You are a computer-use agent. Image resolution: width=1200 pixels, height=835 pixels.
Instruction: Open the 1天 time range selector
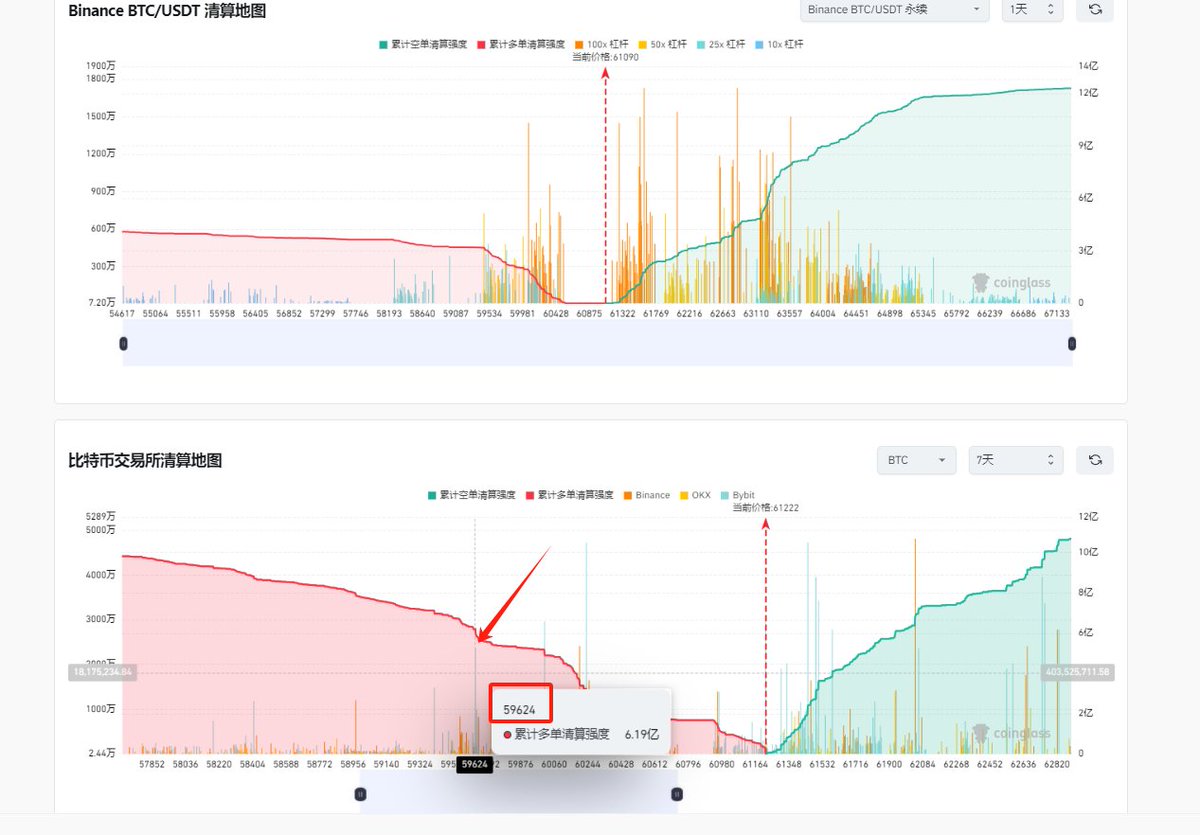point(1032,10)
